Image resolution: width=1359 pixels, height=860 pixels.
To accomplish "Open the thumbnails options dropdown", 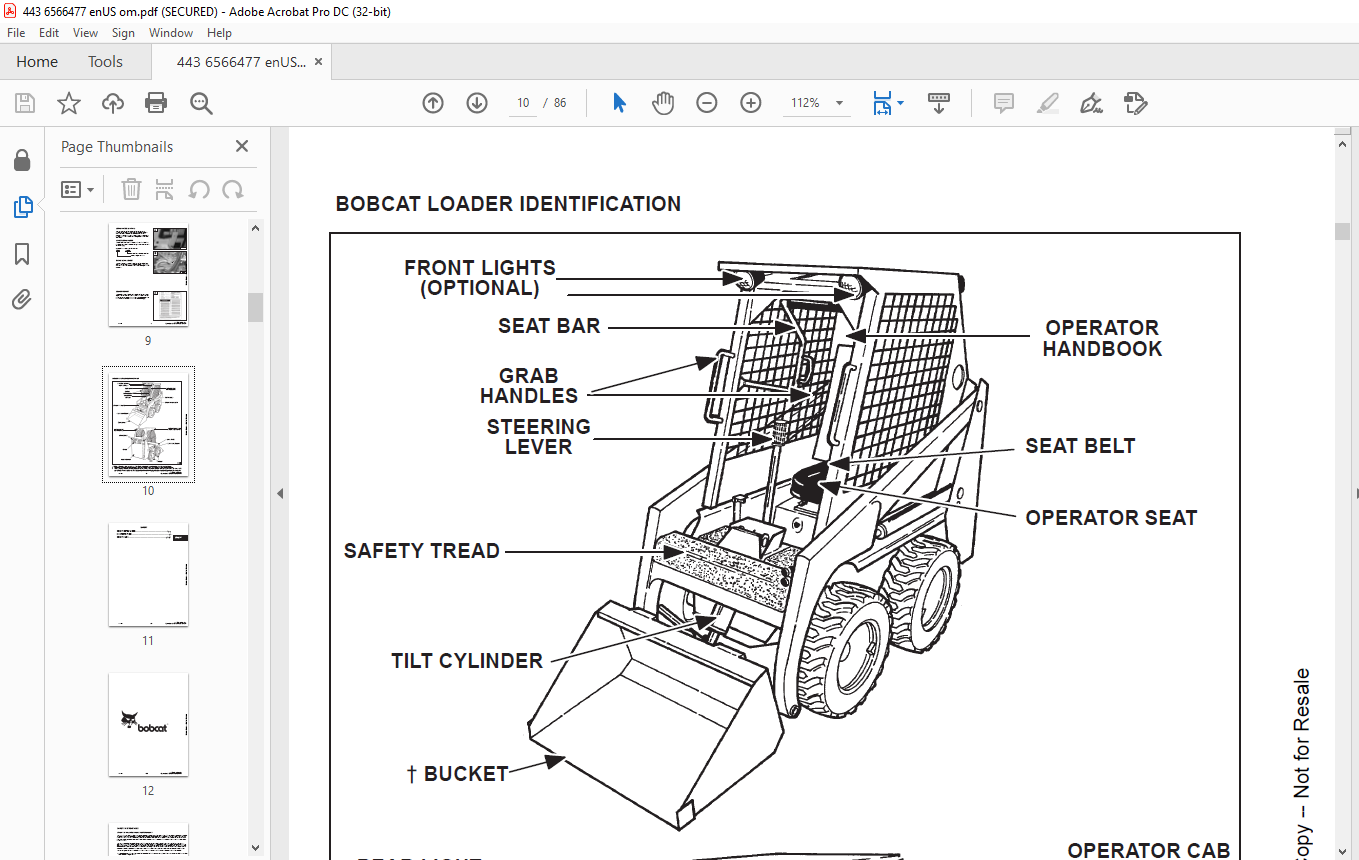I will (78, 189).
